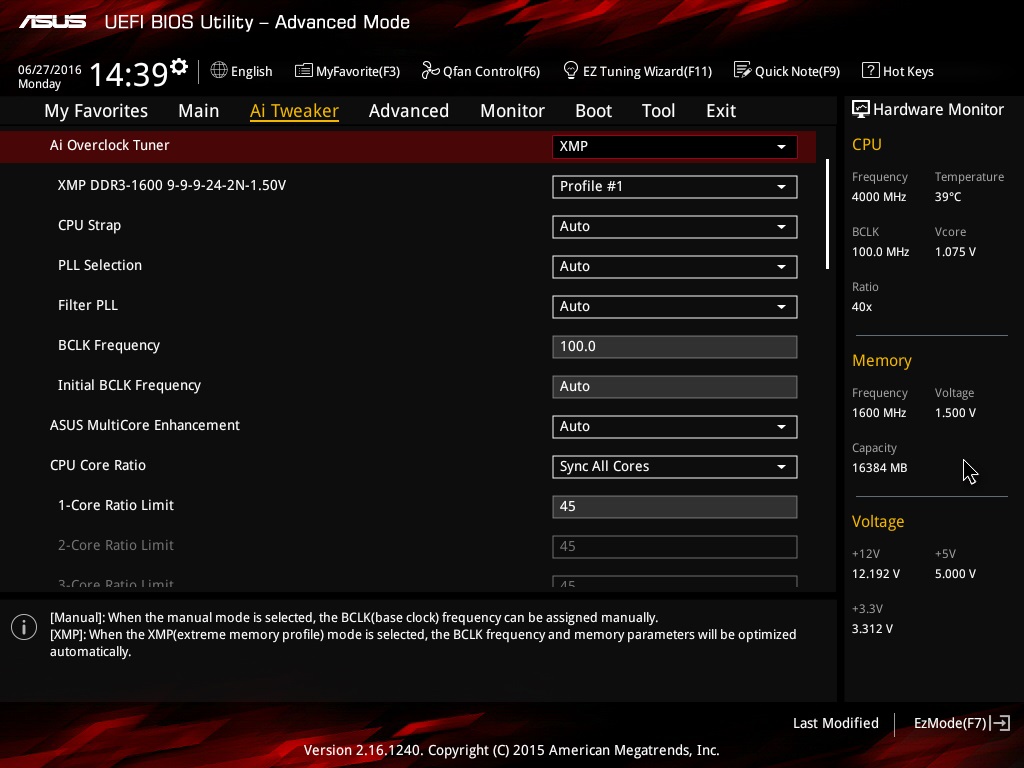This screenshot has width=1024, height=768.
Task: Switch to the Main tab
Action: tap(199, 111)
